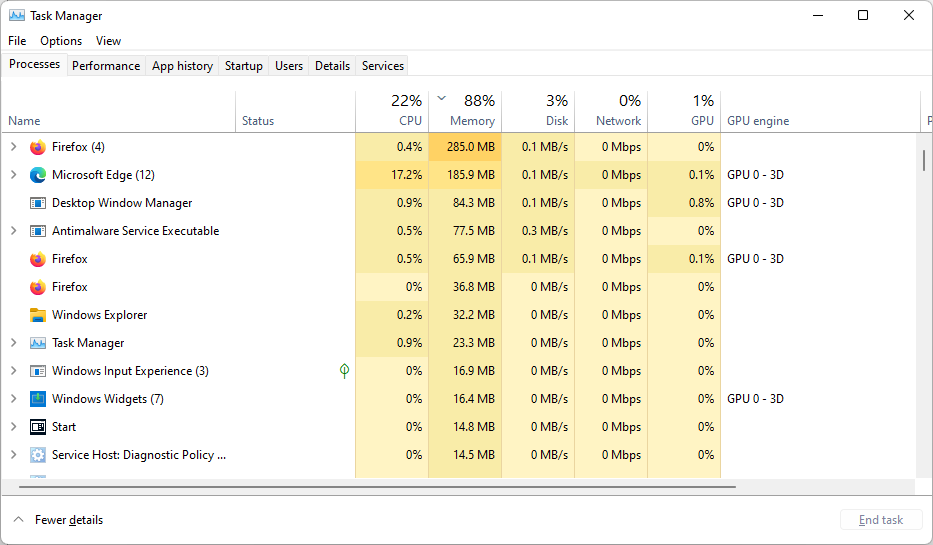The image size is (933, 545).
Task: Sort by the CPU column header
Action: 392,111
